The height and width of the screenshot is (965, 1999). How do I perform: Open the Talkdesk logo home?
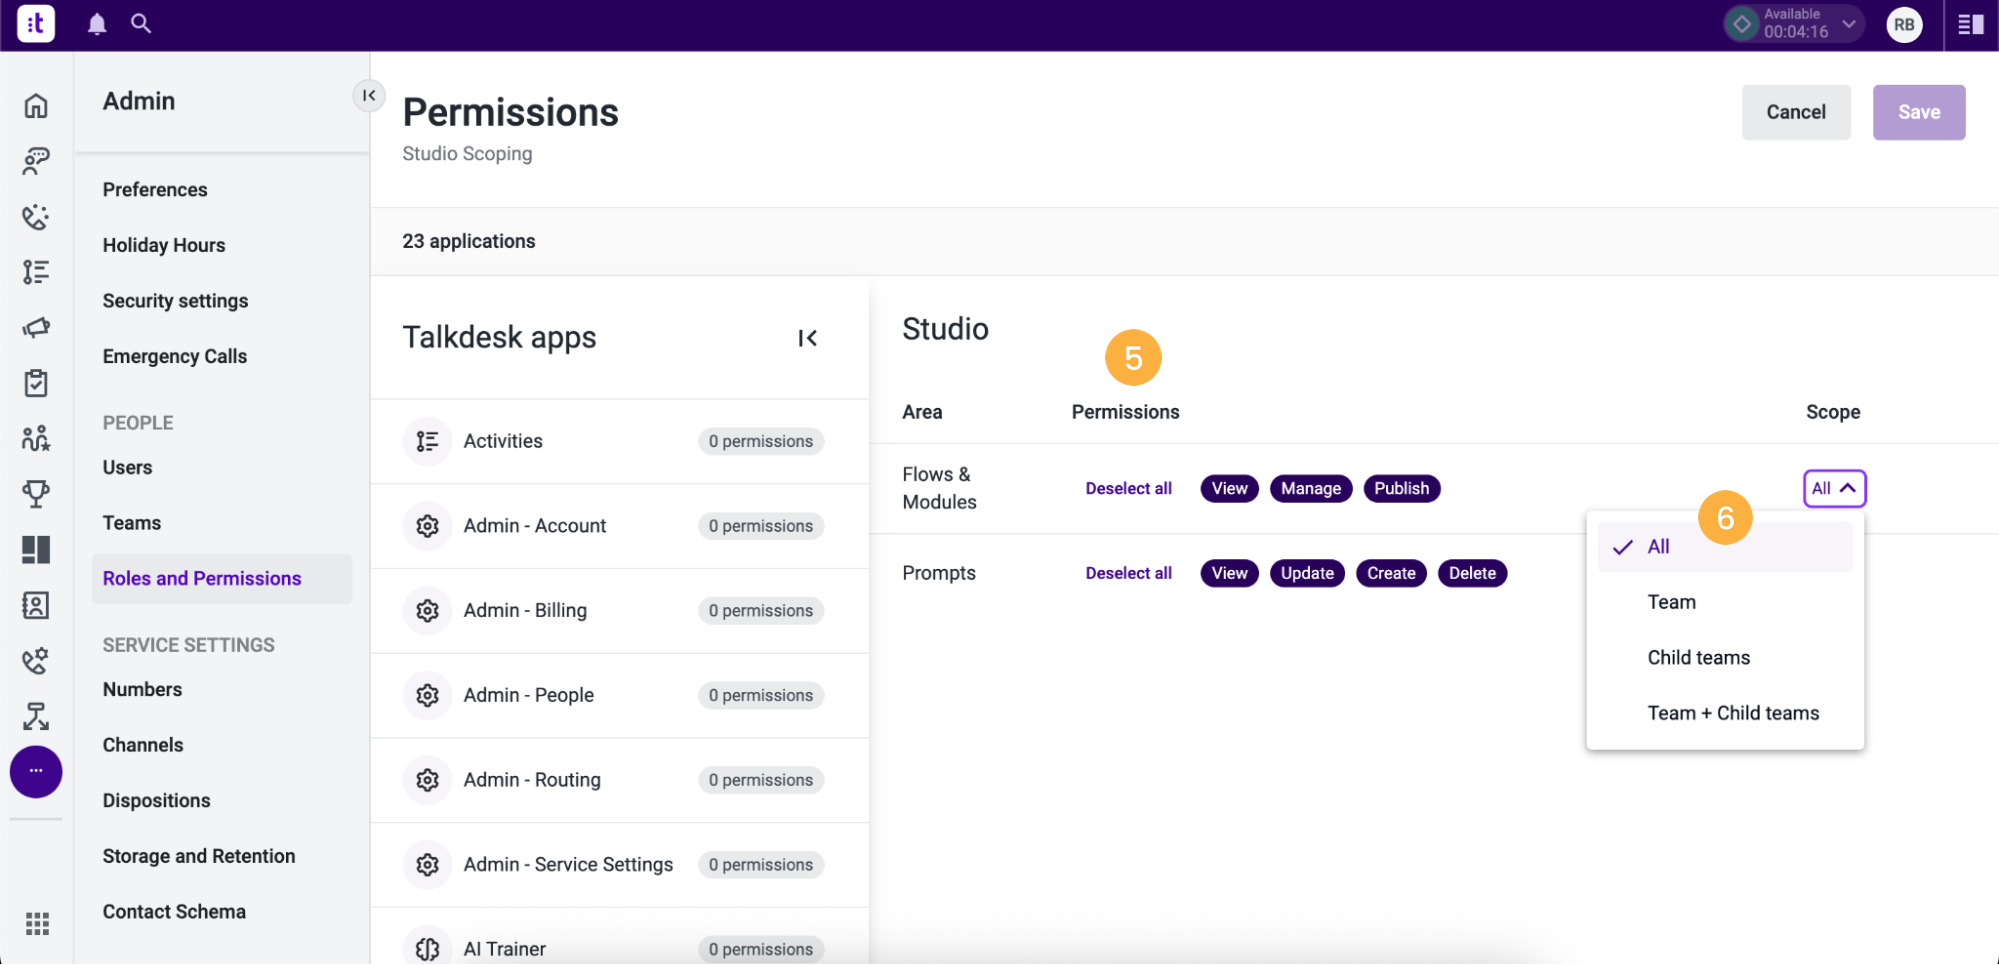[36, 23]
